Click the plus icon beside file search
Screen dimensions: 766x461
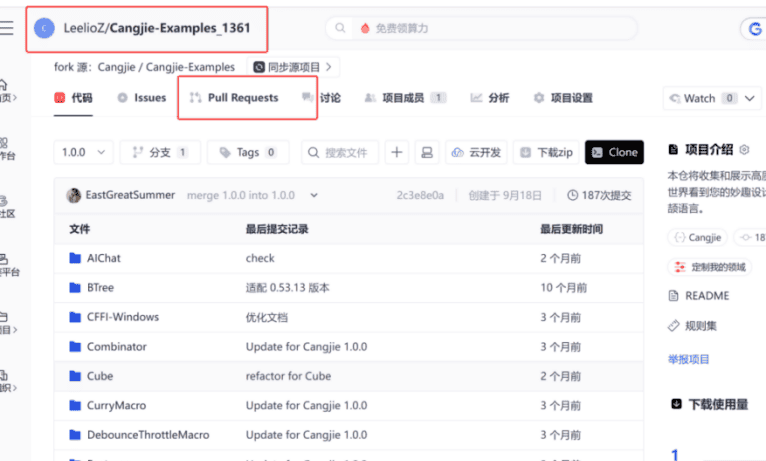(x=397, y=153)
